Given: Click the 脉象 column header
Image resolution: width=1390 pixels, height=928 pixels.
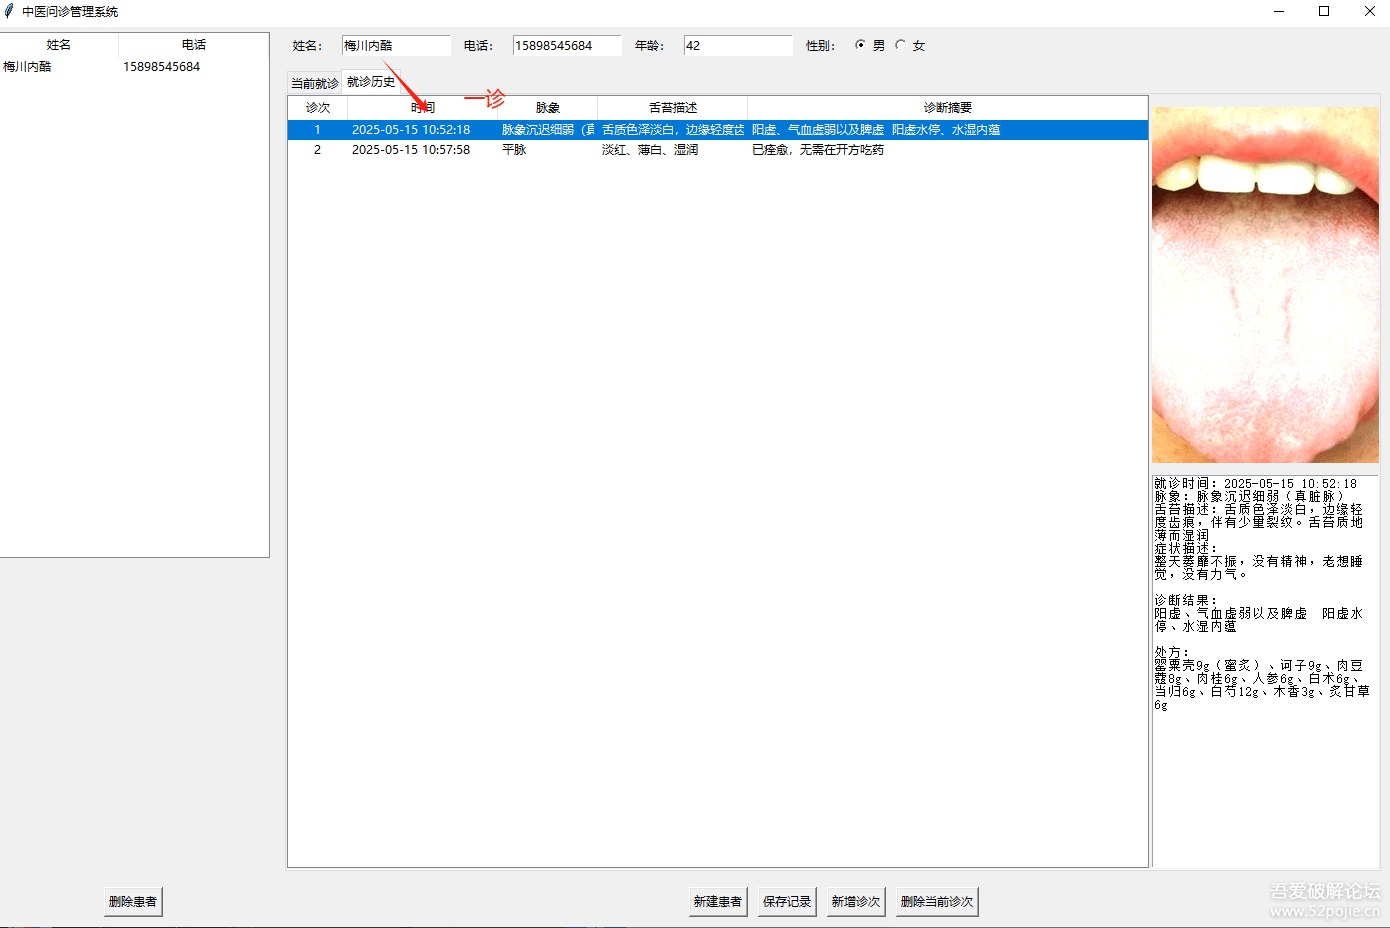Looking at the screenshot, I should point(548,108).
